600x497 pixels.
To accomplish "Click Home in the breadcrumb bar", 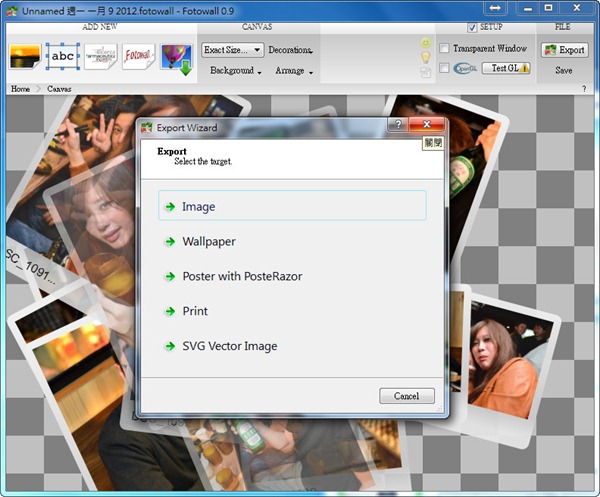I will pyautogui.click(x=20, y=89).
